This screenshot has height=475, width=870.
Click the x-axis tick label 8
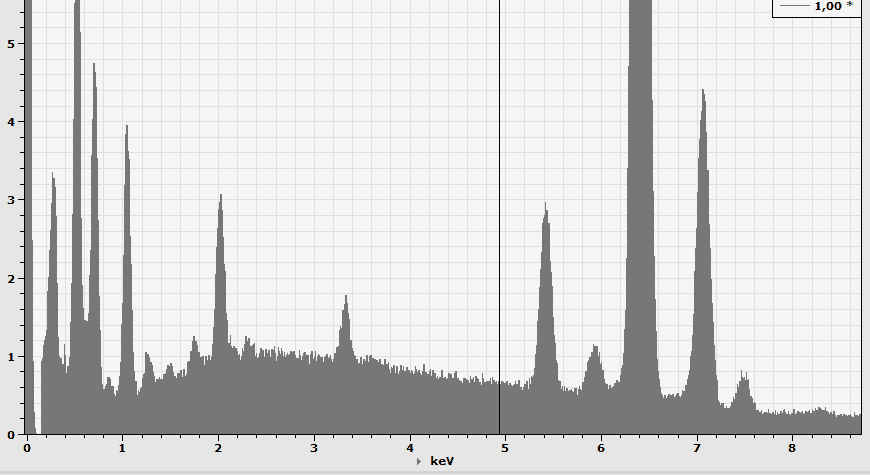(792, 447)
